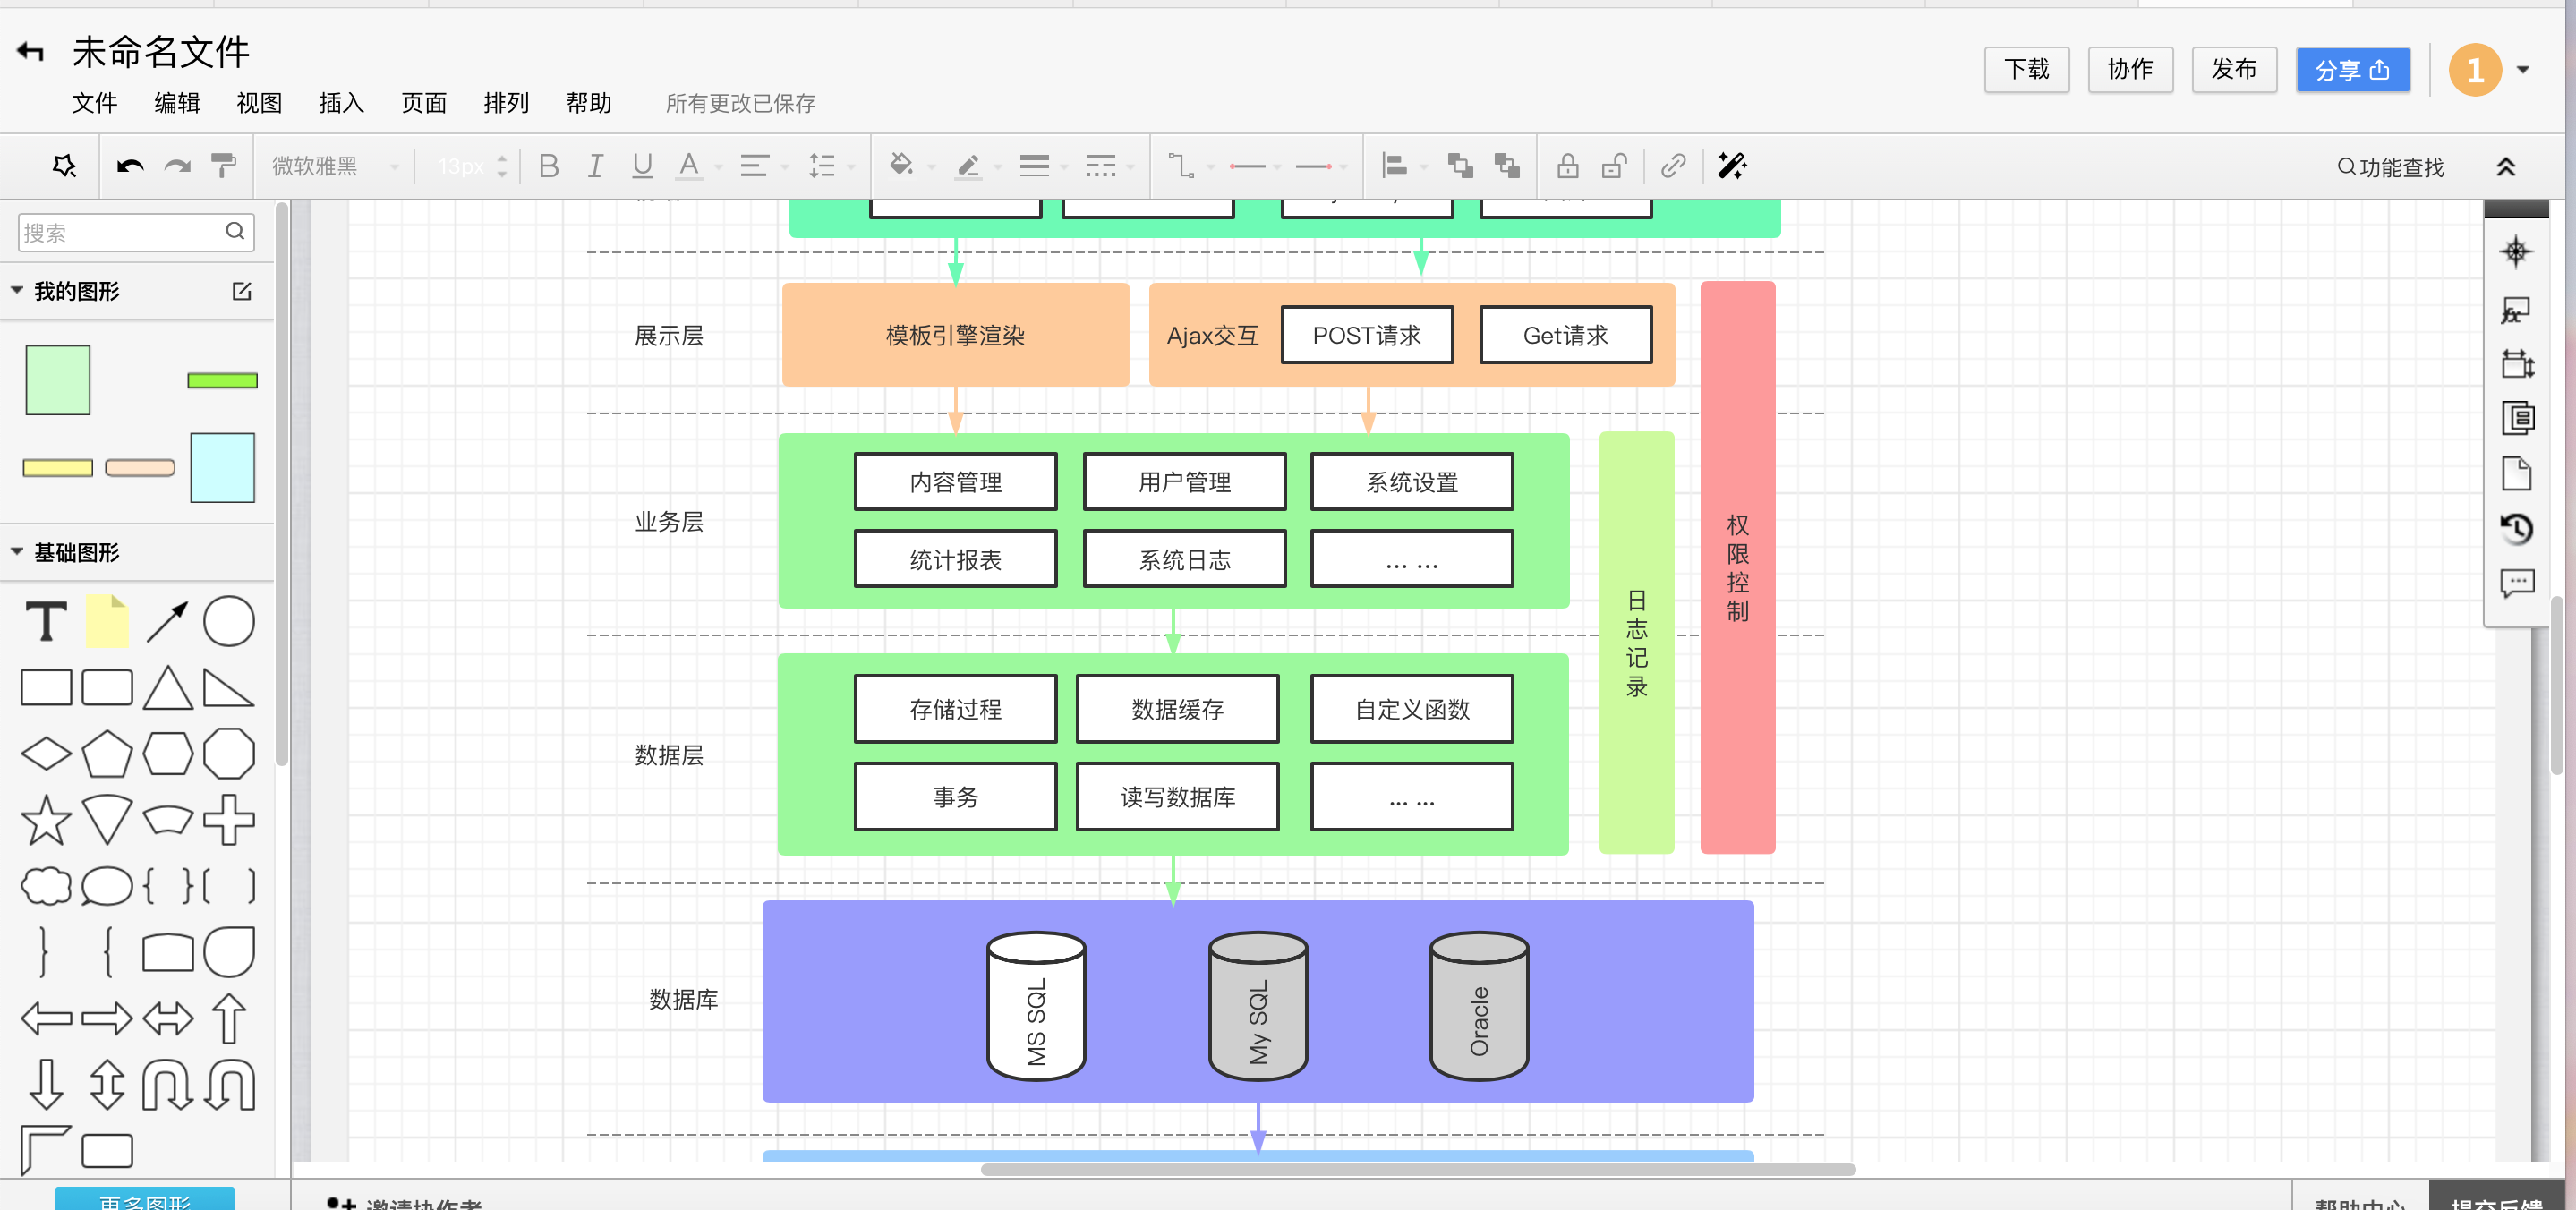Open the comments speech bubble icon
Screen dimensions: 2576x1210
click(x=2516, y=583)
